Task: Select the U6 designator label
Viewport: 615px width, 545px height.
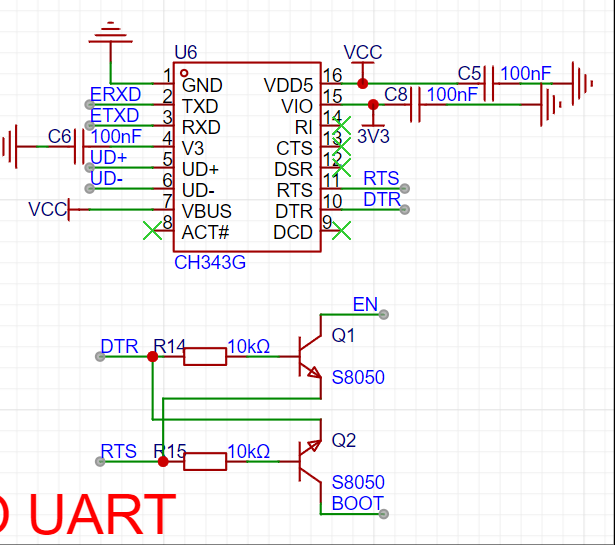Action: pos(186,53)
